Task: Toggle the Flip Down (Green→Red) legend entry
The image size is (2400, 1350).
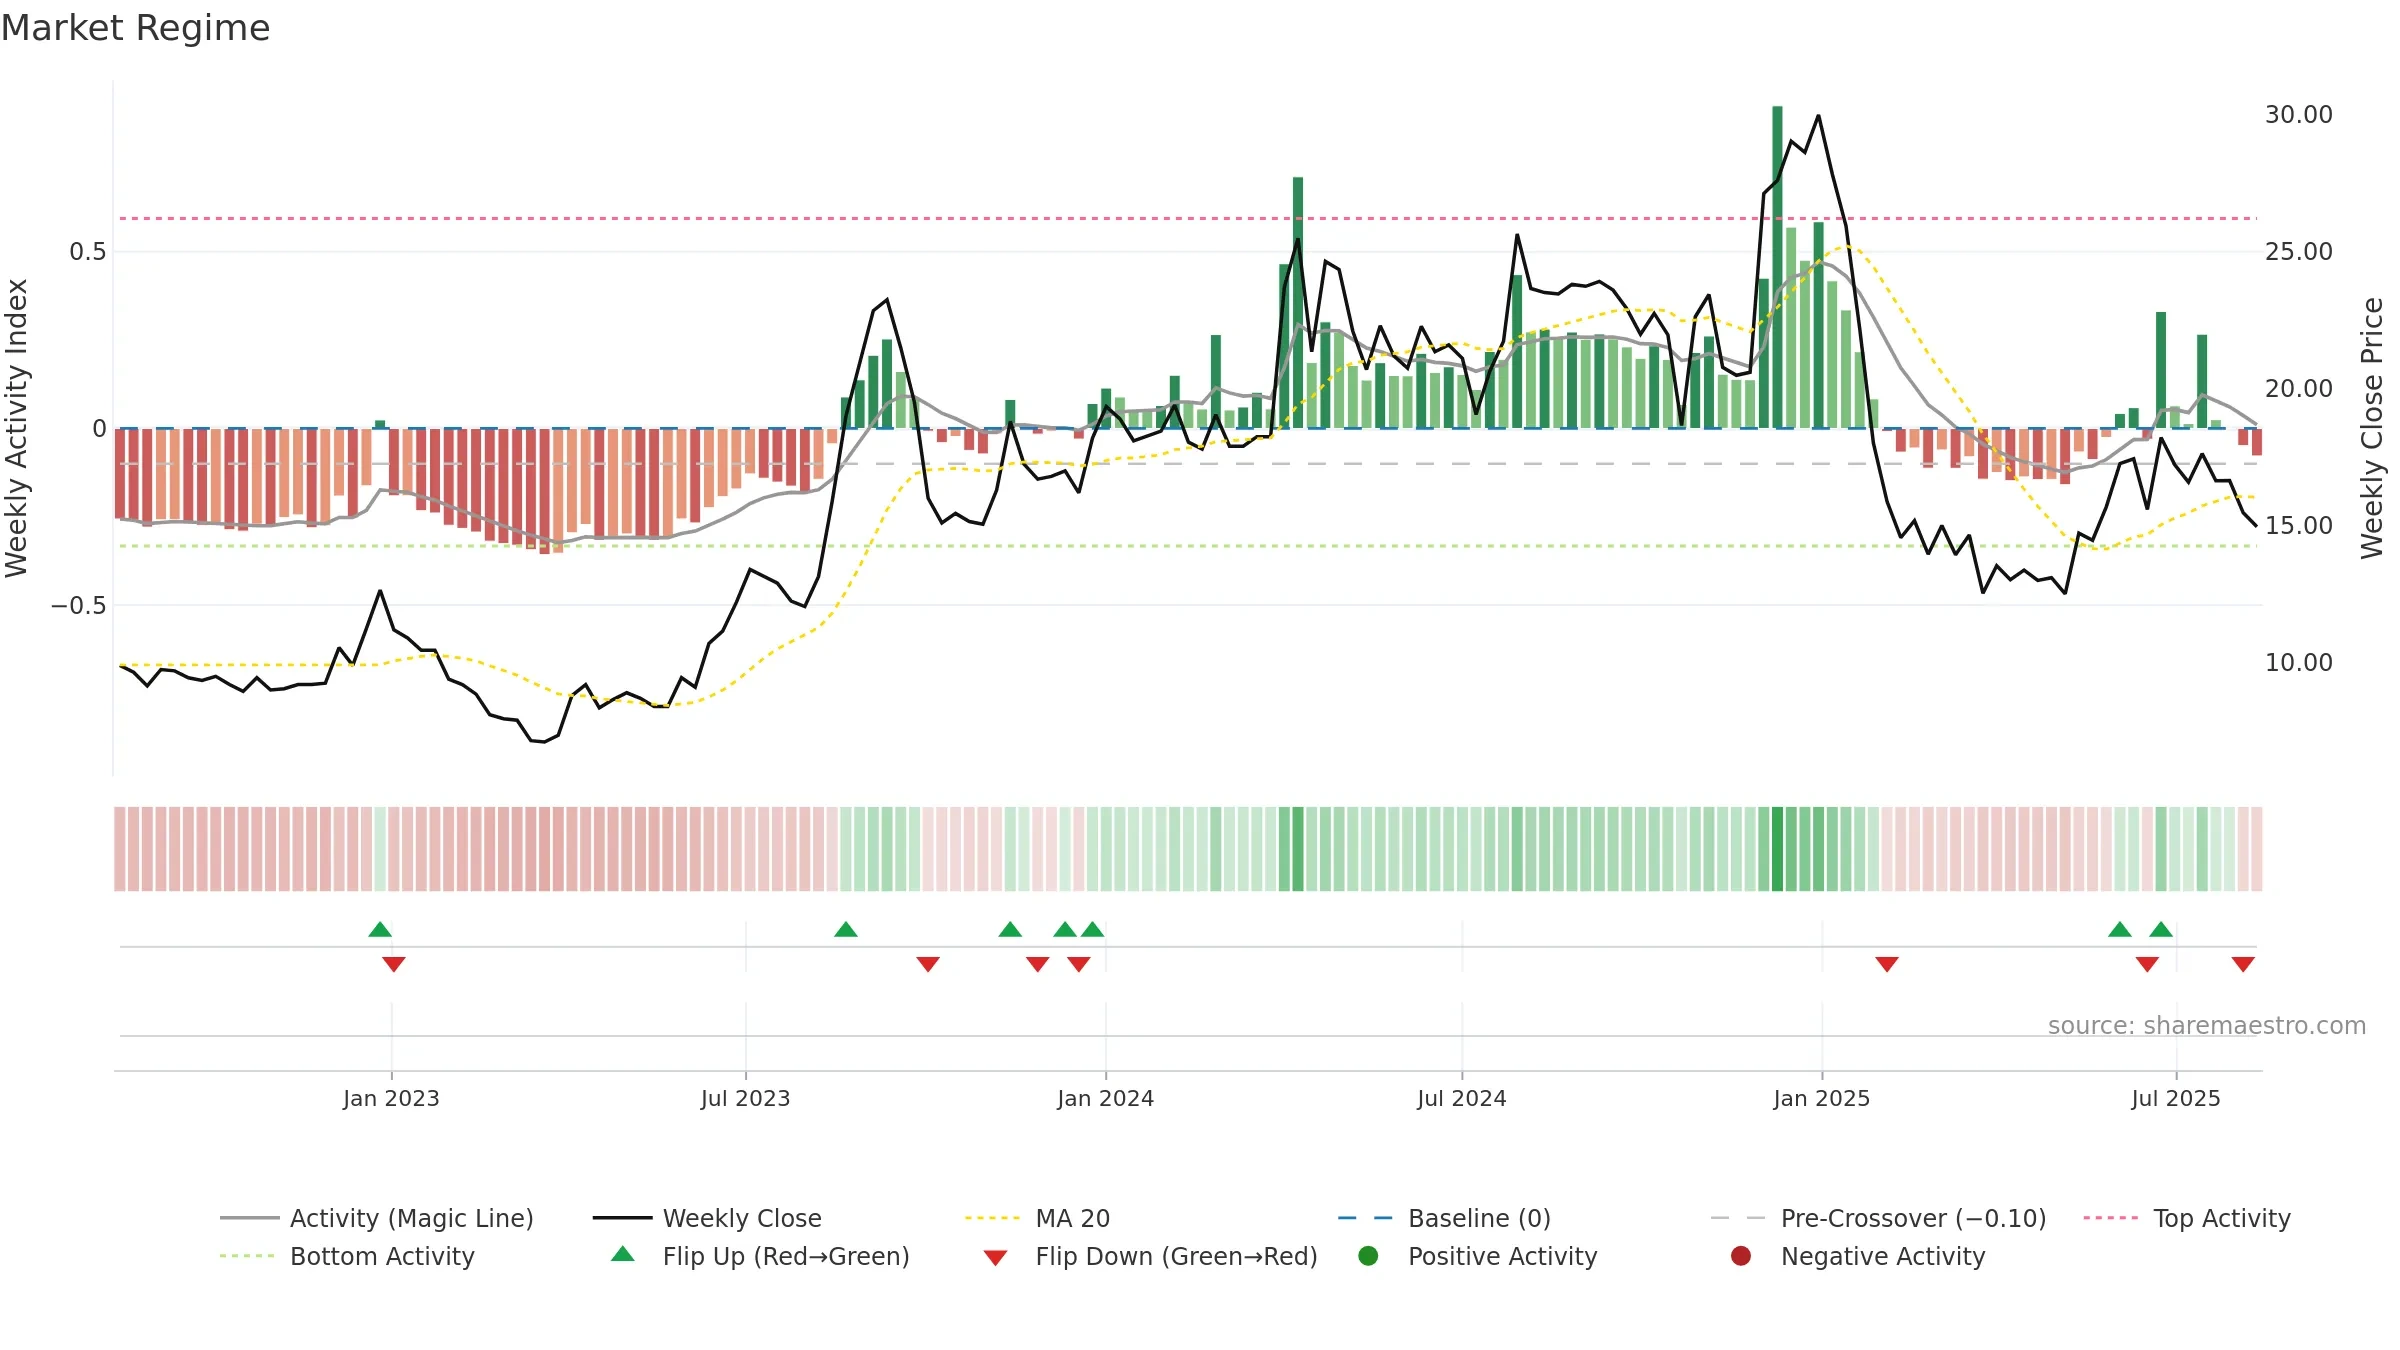Action: click(x=1150, y=1256)
